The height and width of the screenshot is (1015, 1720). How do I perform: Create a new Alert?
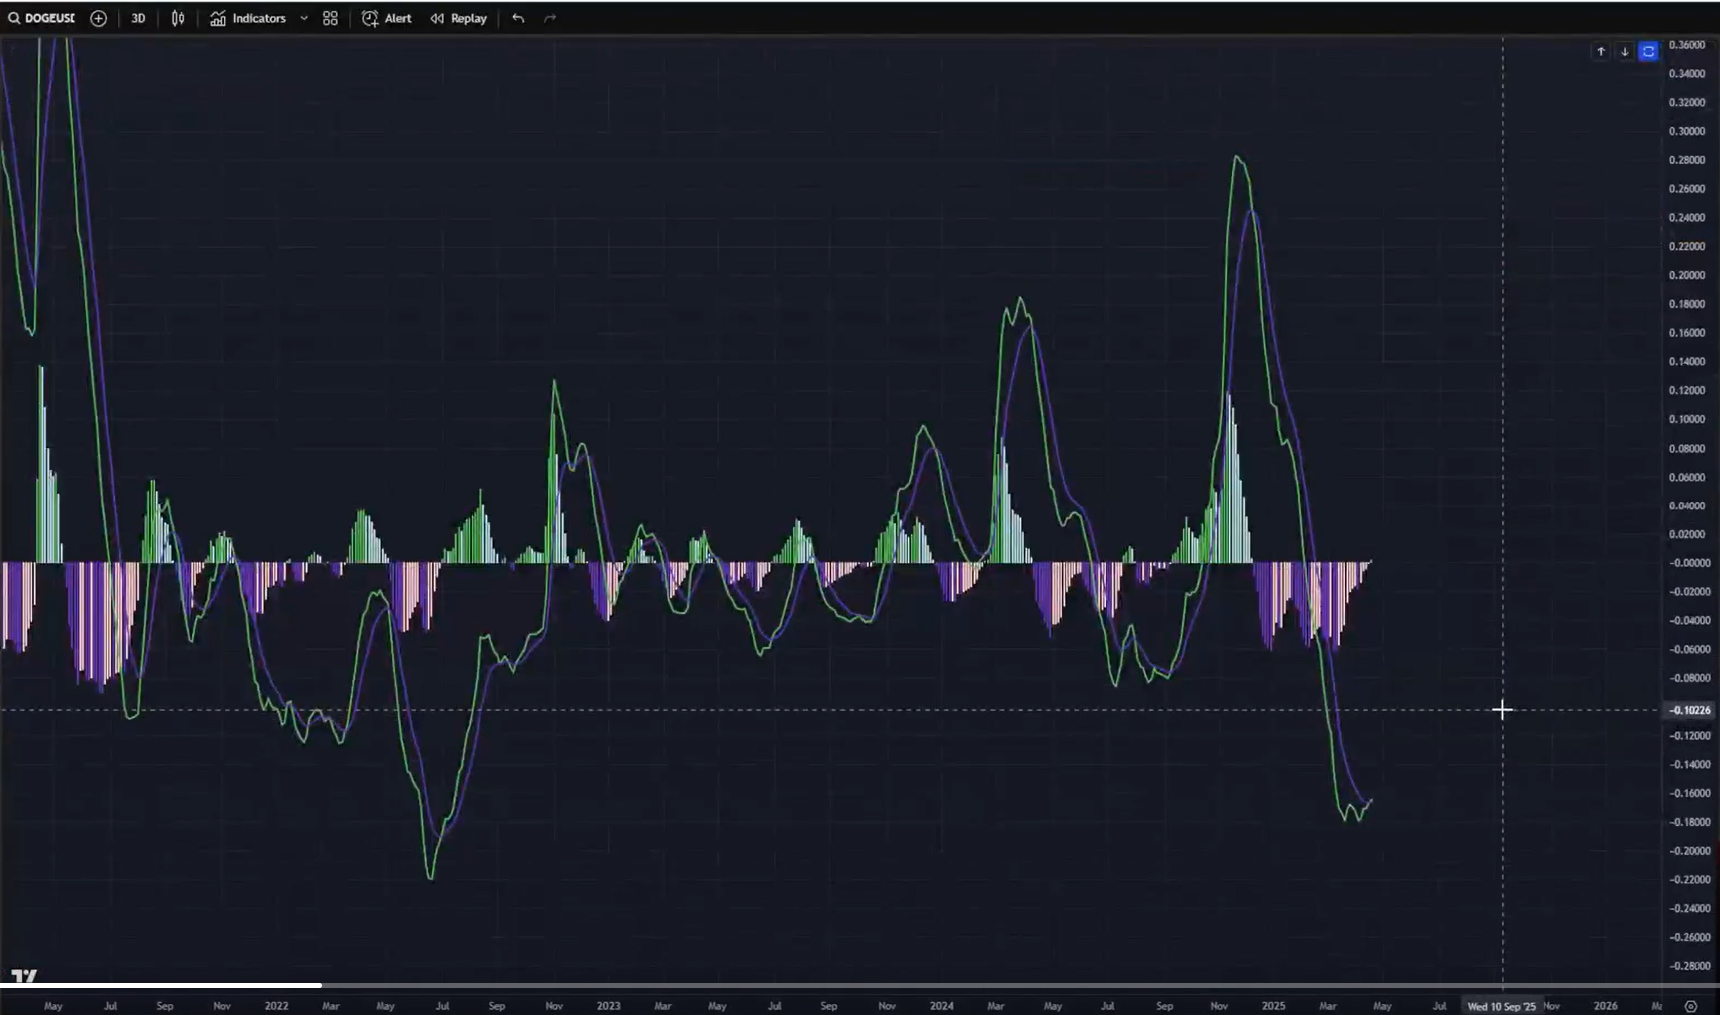[x=386, y=17]
